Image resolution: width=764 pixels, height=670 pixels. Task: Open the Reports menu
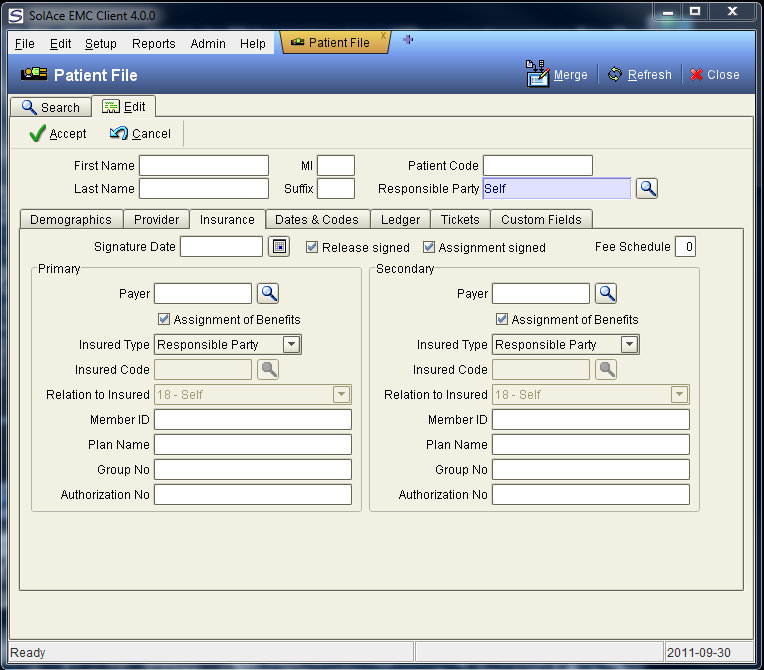pos(153,44)
